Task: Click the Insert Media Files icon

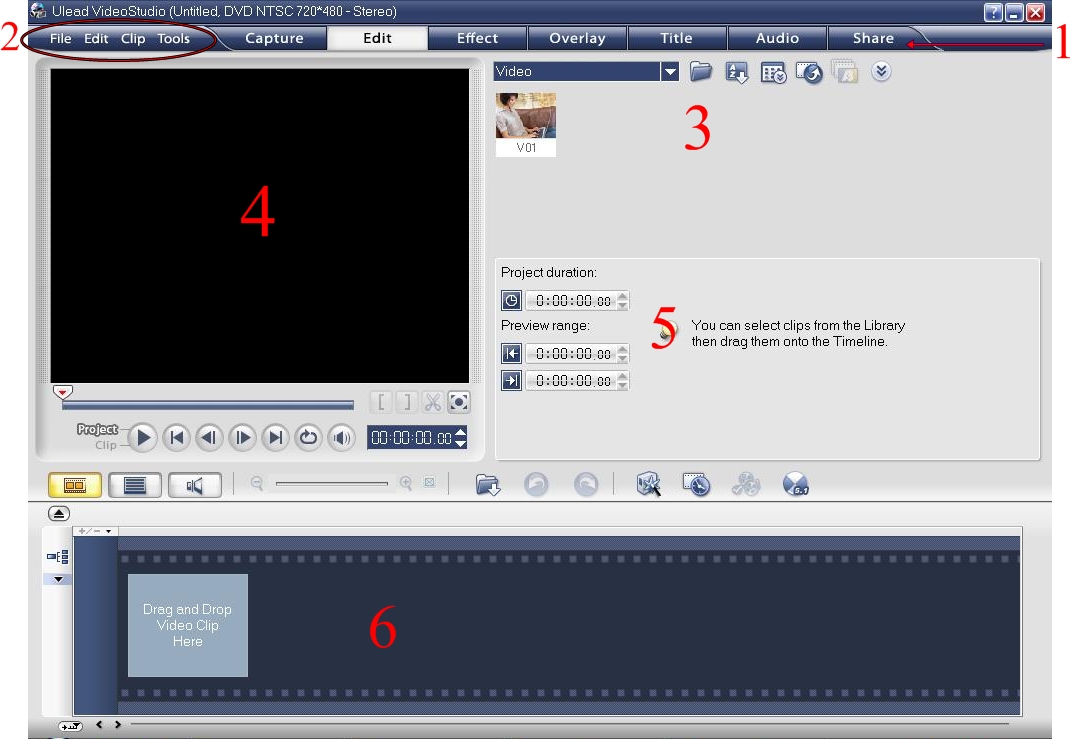Action: pos(488,484)
